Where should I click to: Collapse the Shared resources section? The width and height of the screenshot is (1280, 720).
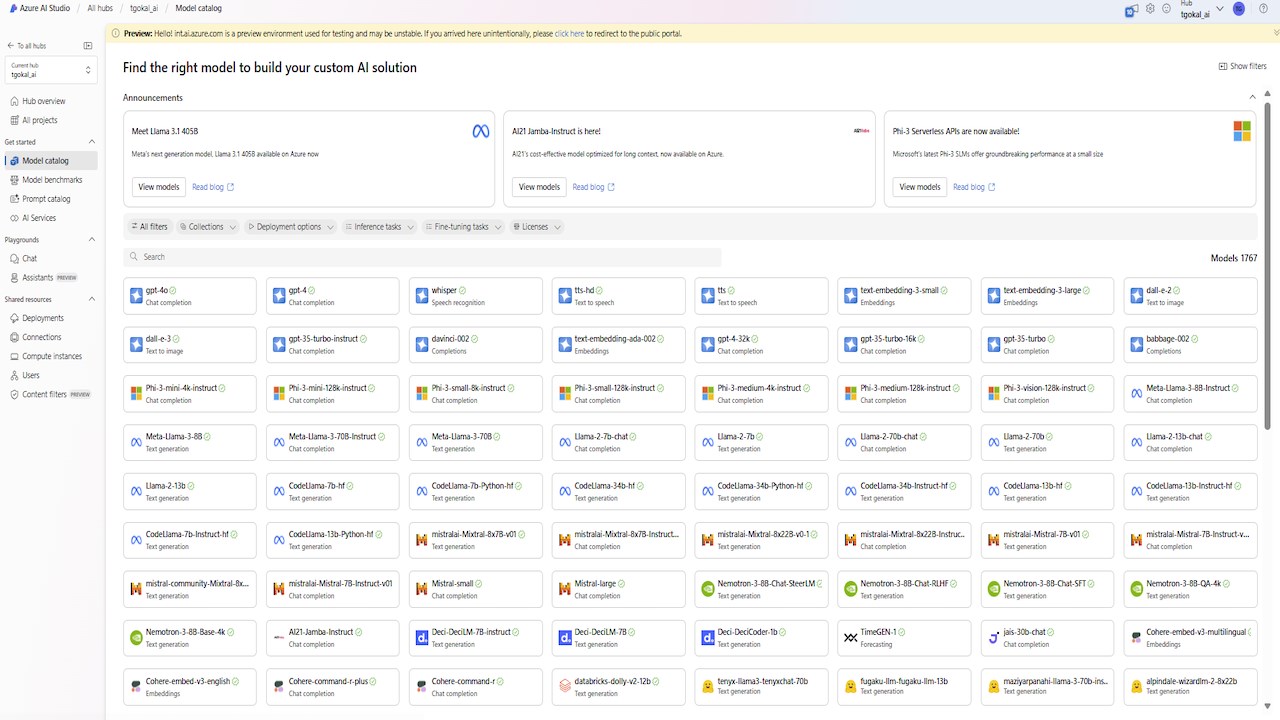click(92, 299)
